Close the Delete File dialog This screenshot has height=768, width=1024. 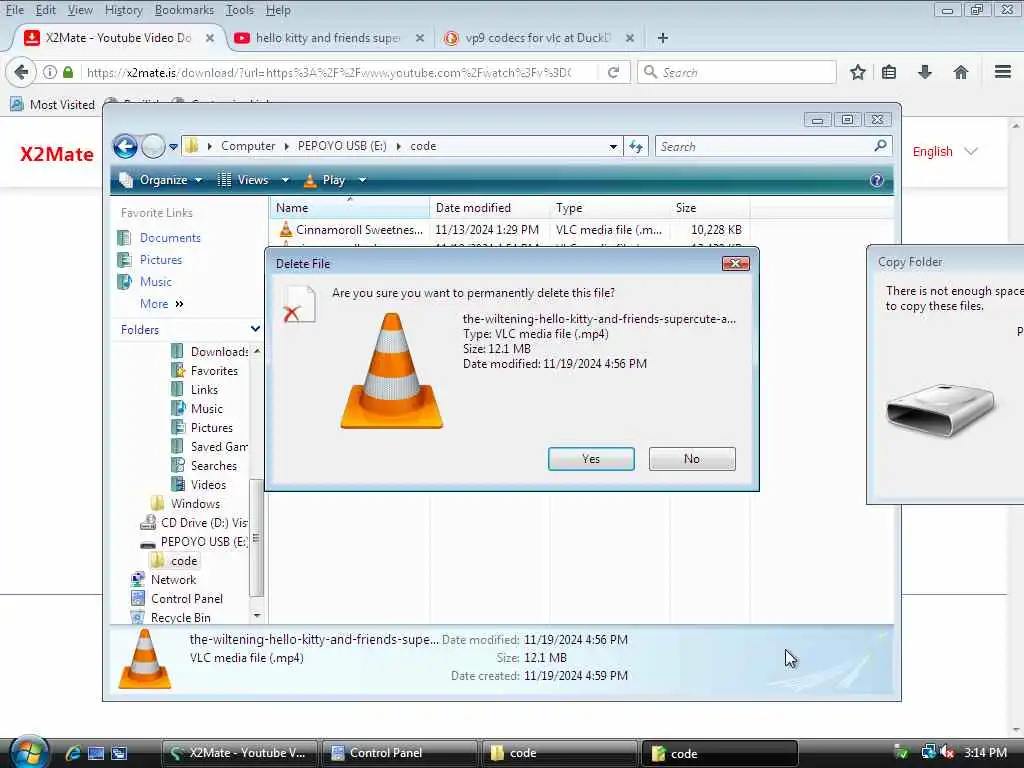click(735, 263)
